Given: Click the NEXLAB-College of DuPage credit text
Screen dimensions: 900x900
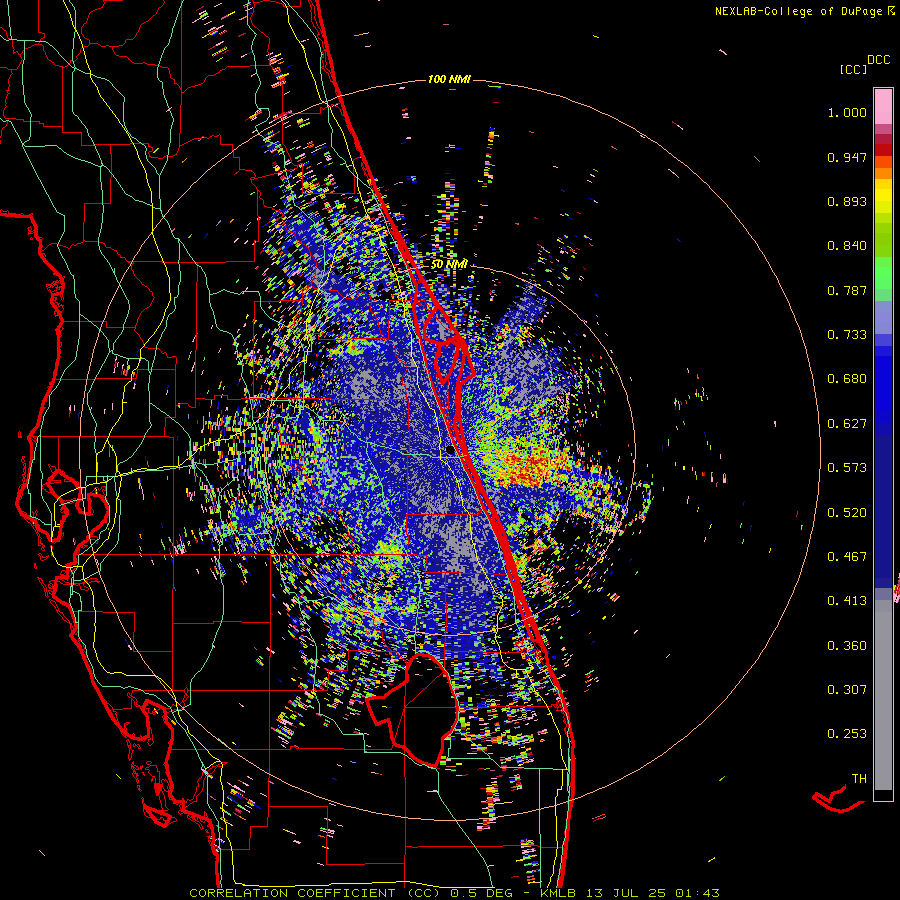Looking at the screenshot, I should [799, 11].
